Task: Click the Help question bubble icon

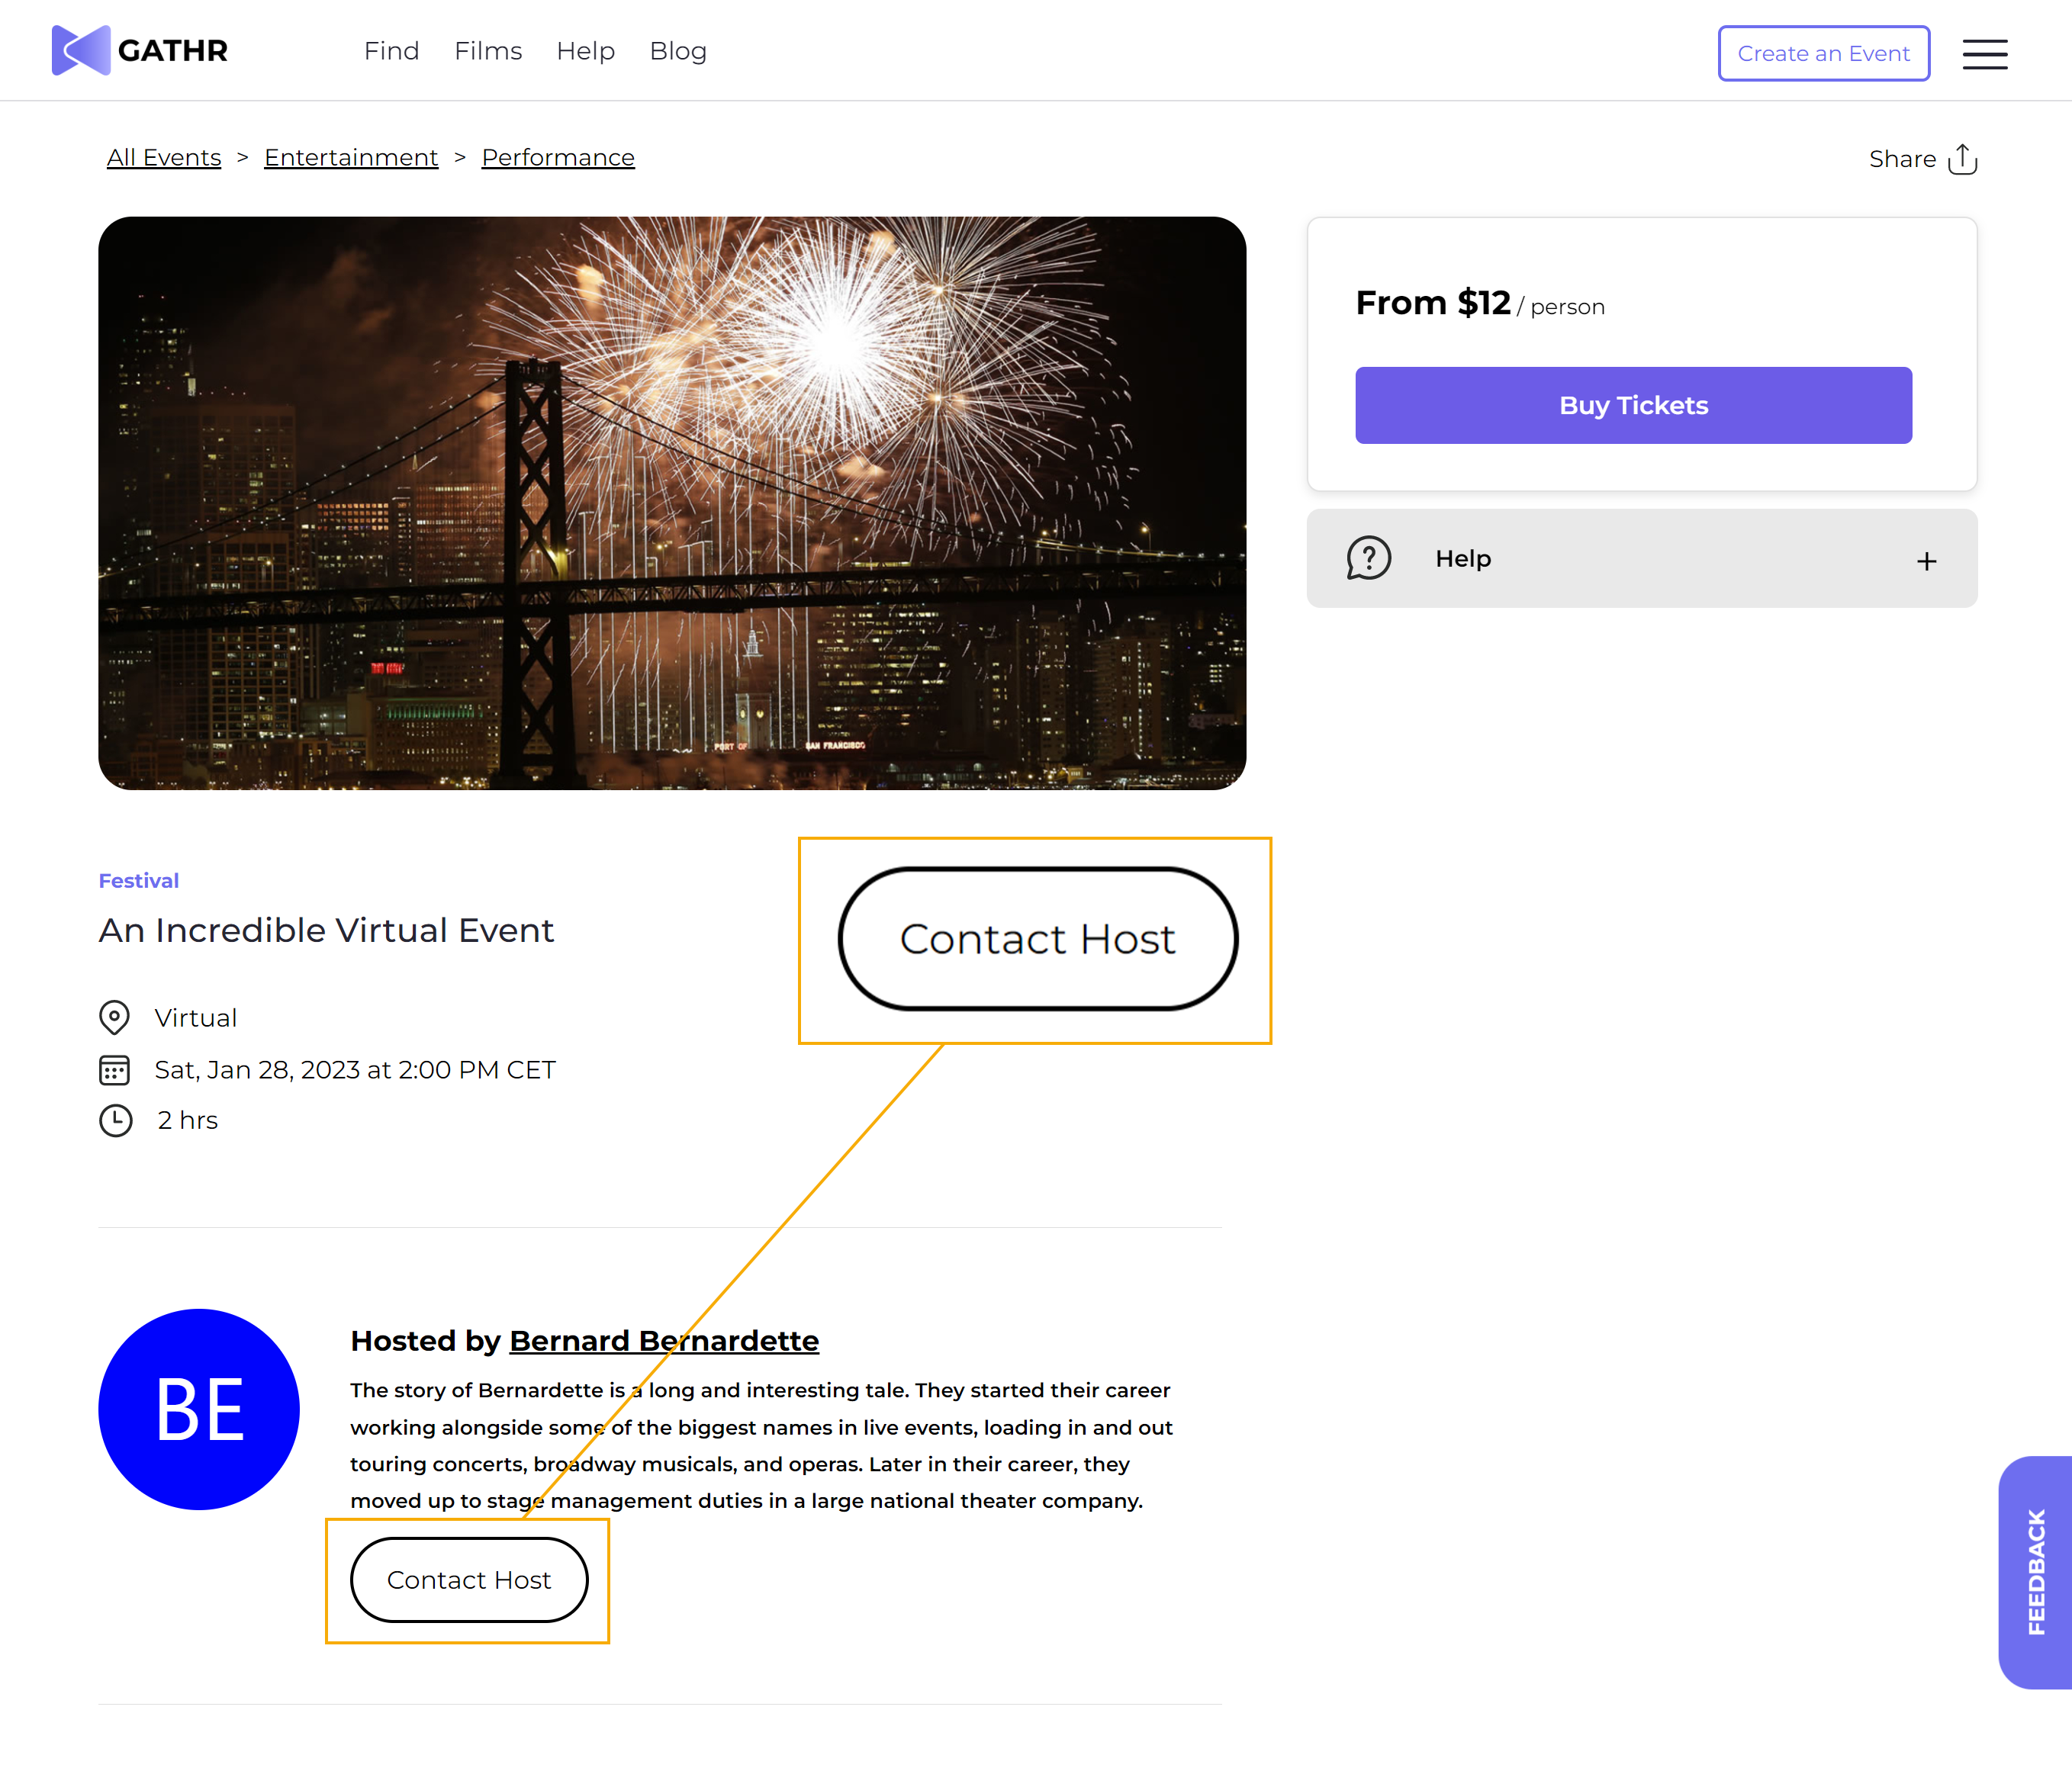Action: 1368,558
